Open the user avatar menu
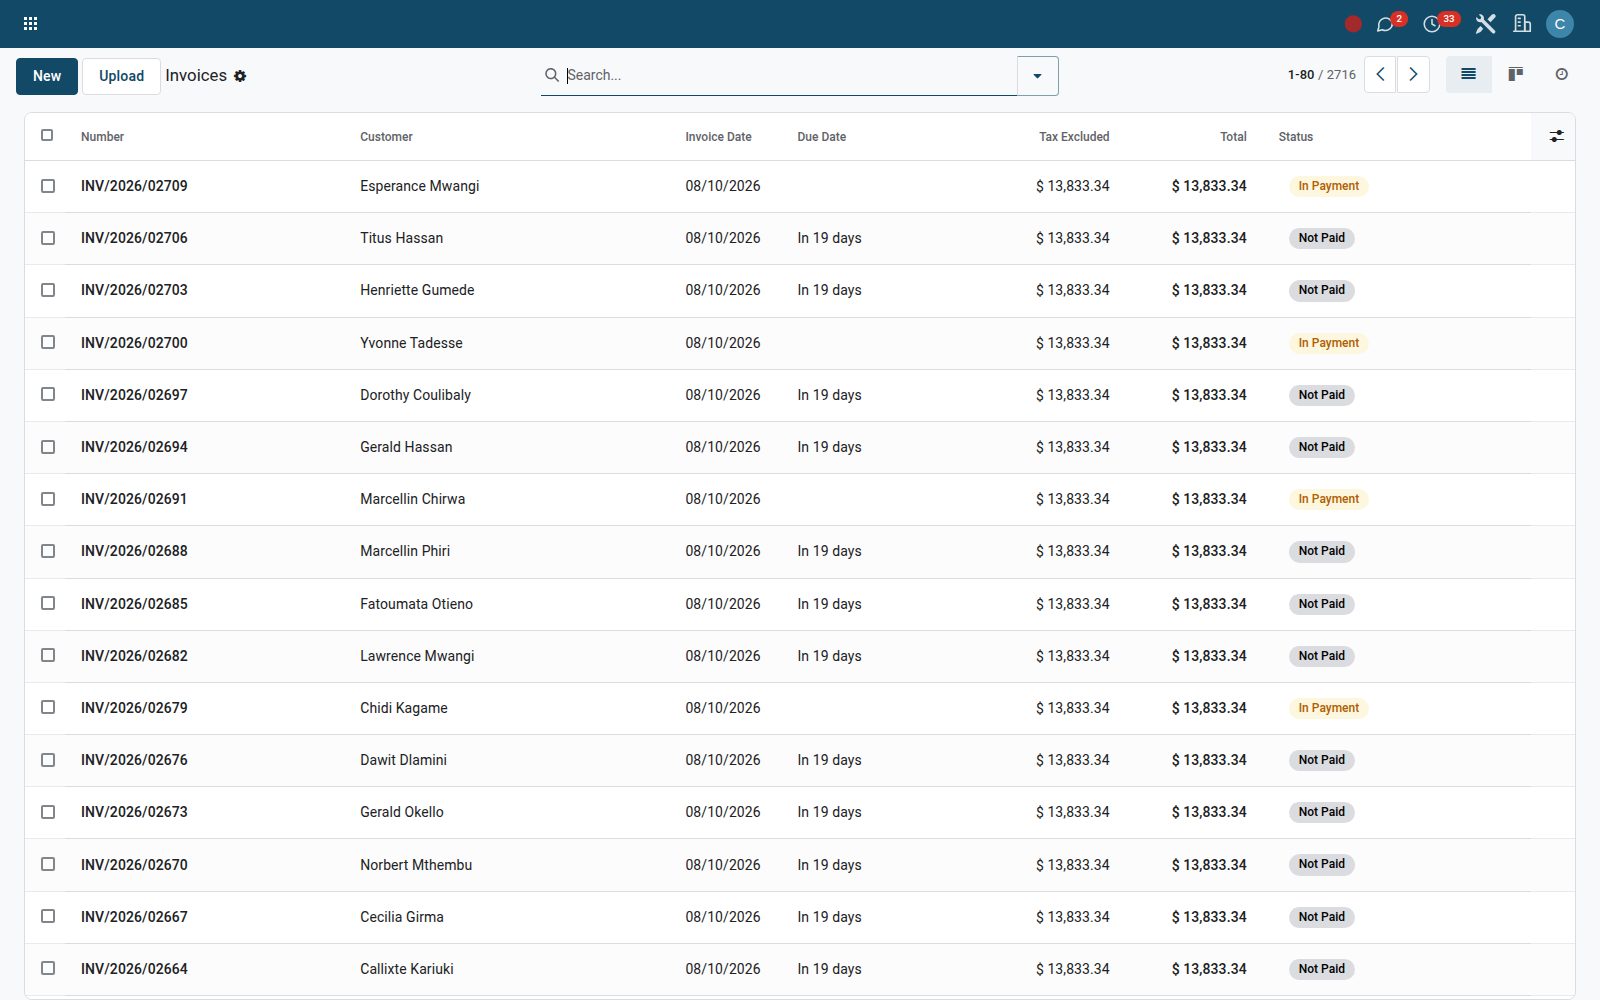Screen dimensions: 1600x1000 pos(1559,24)
